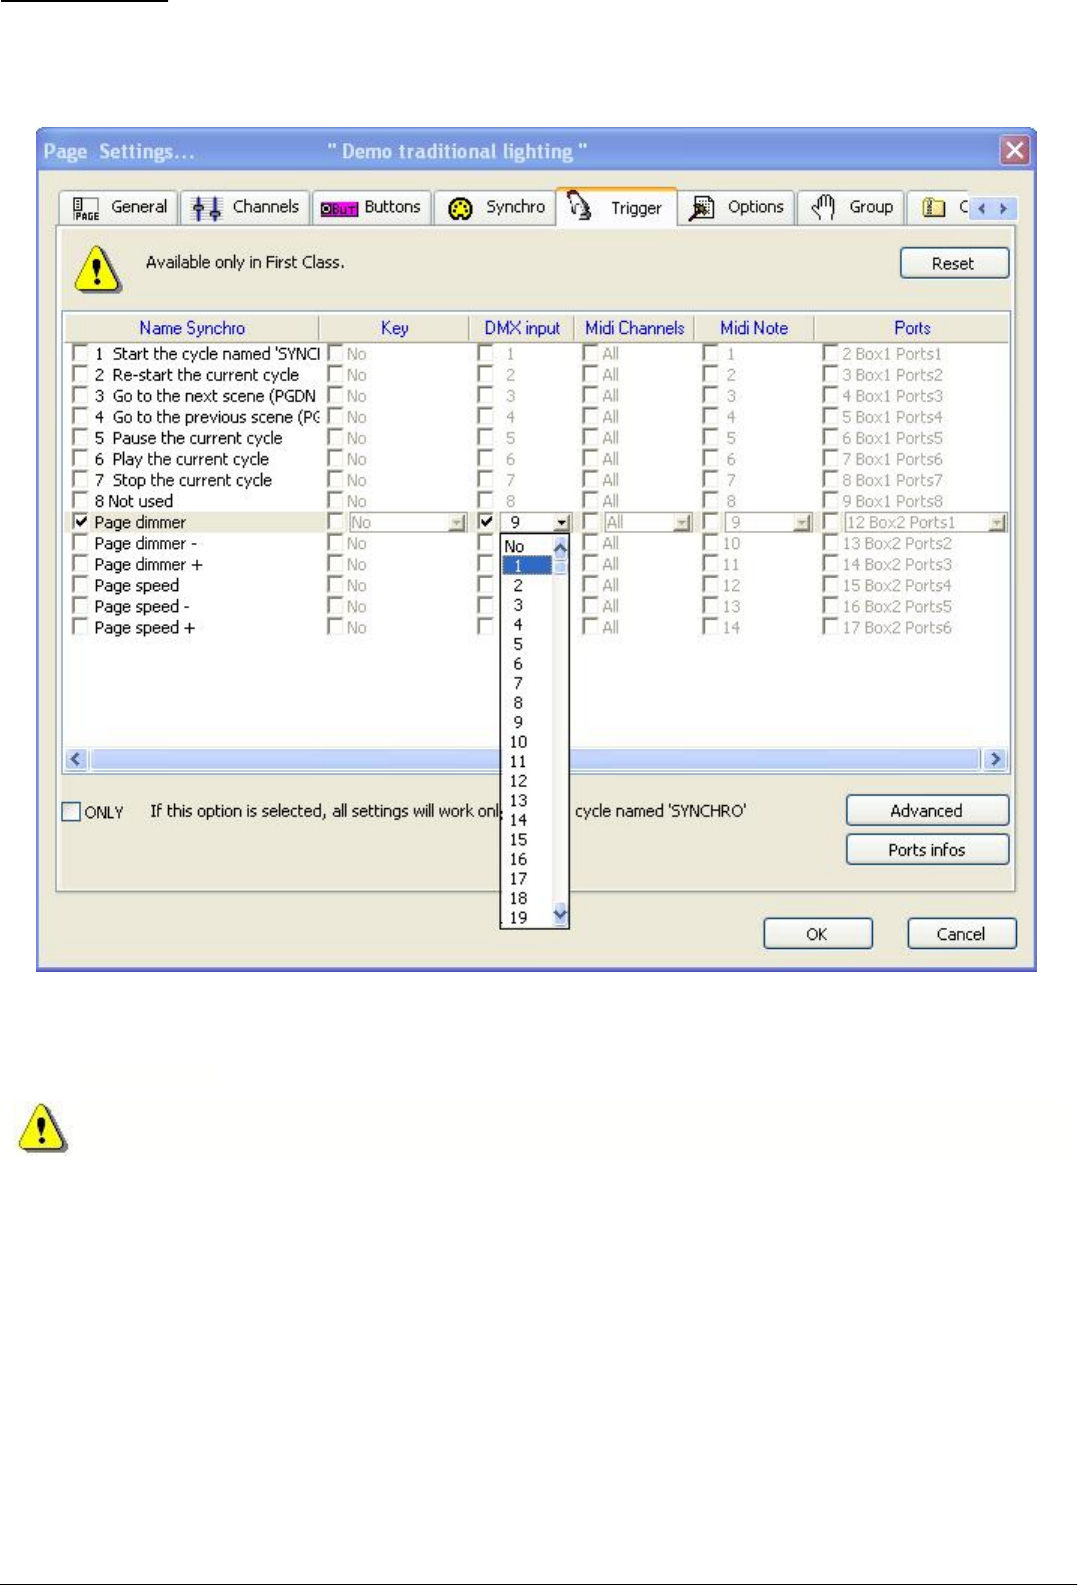
Task: Click the 'Name Synchro' column header
Action: tap(192, 328)
